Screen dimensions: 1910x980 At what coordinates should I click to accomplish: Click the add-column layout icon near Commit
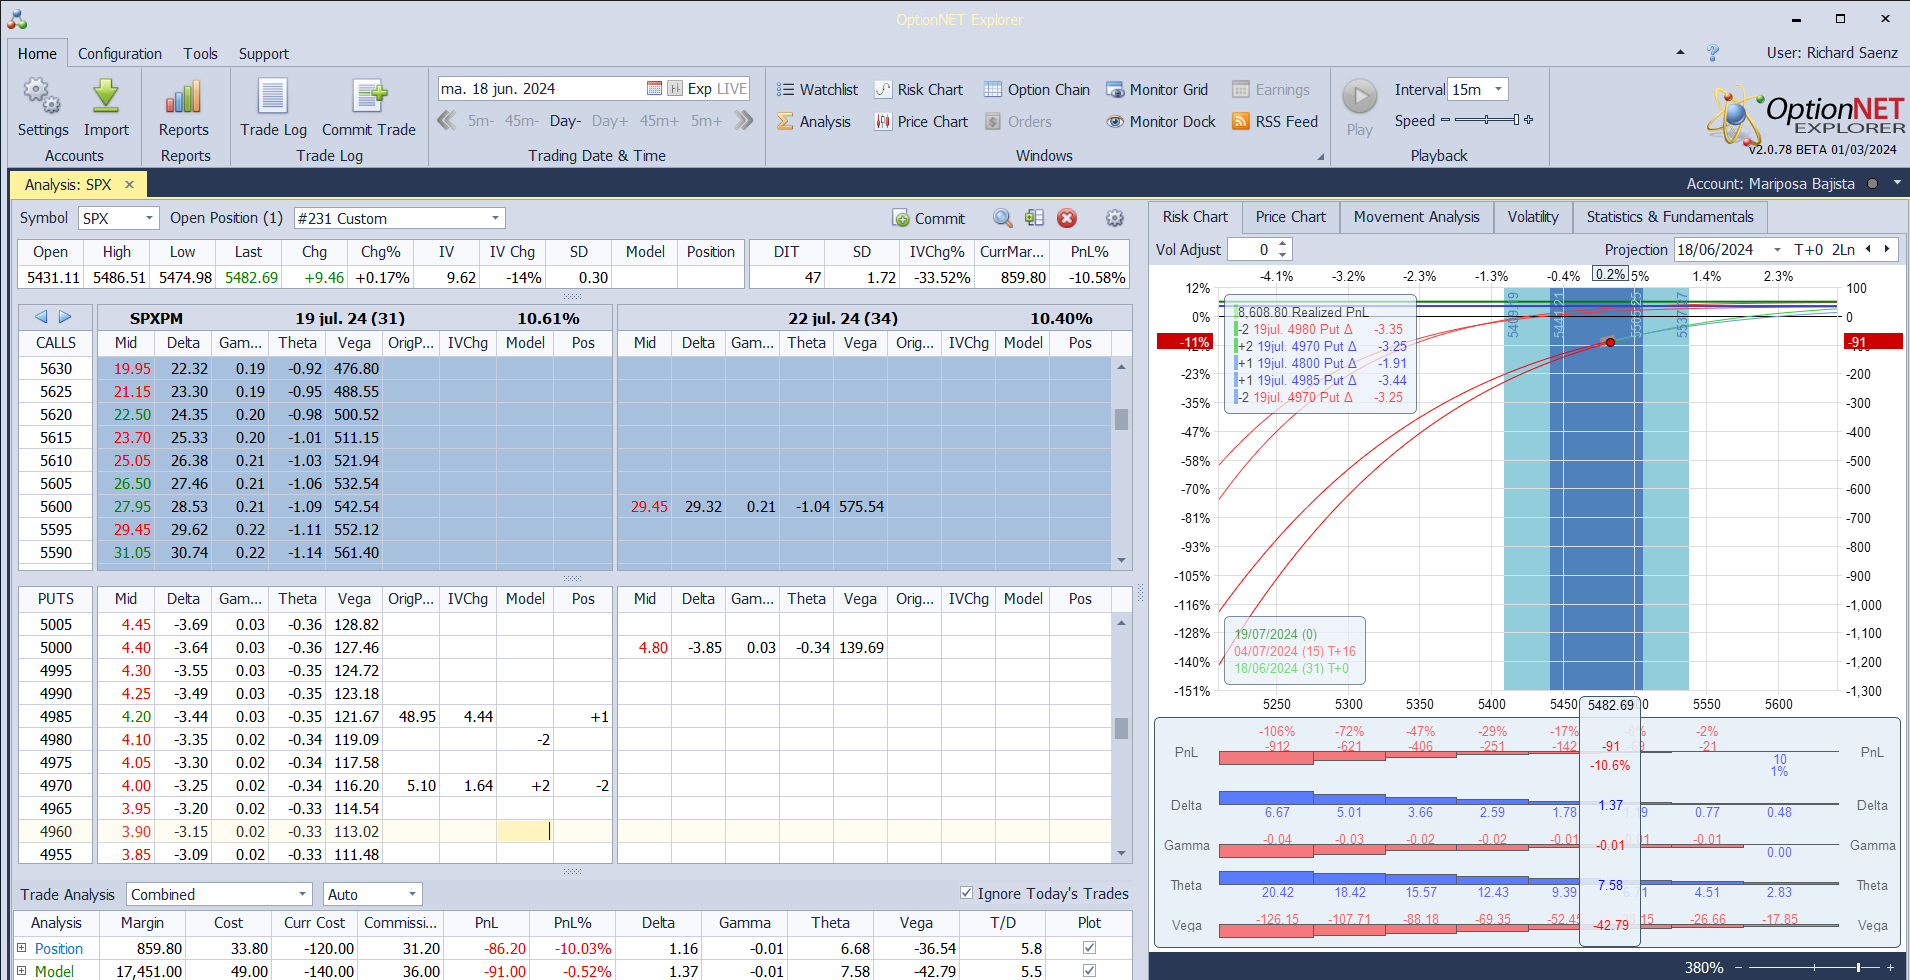[x=1034, y=218]
